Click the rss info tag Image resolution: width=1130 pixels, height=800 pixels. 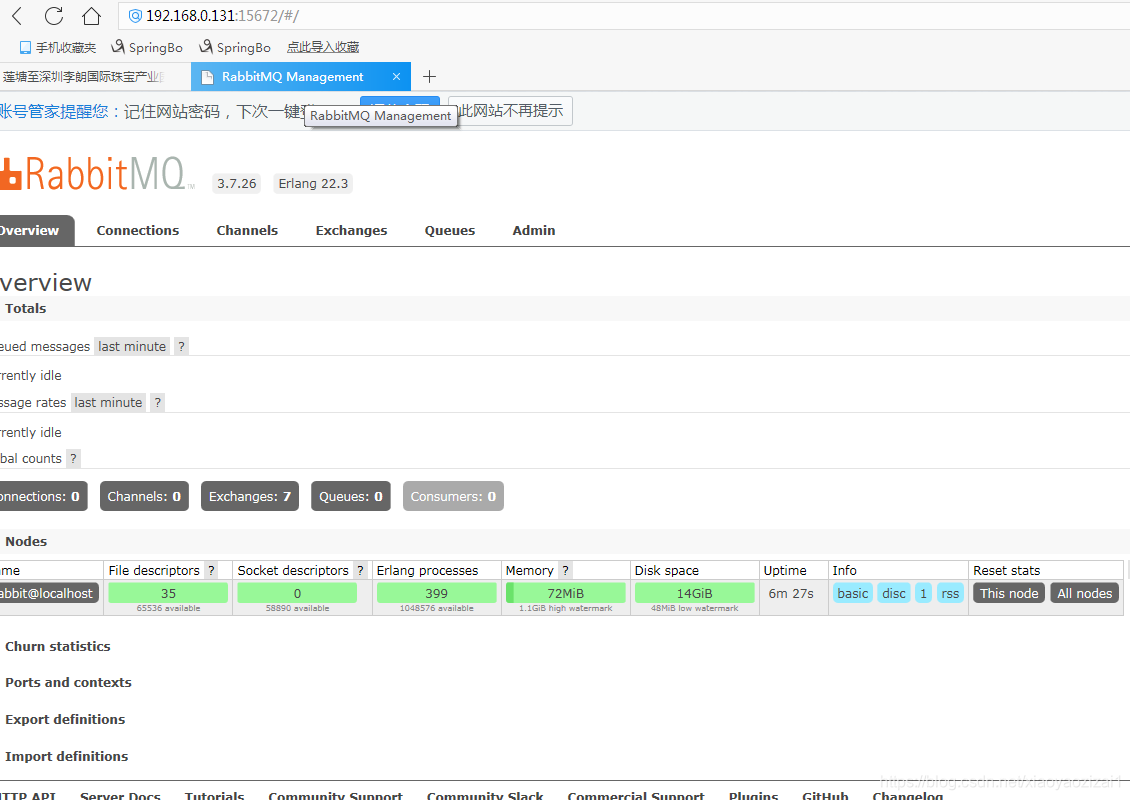[x=950, y=594]
